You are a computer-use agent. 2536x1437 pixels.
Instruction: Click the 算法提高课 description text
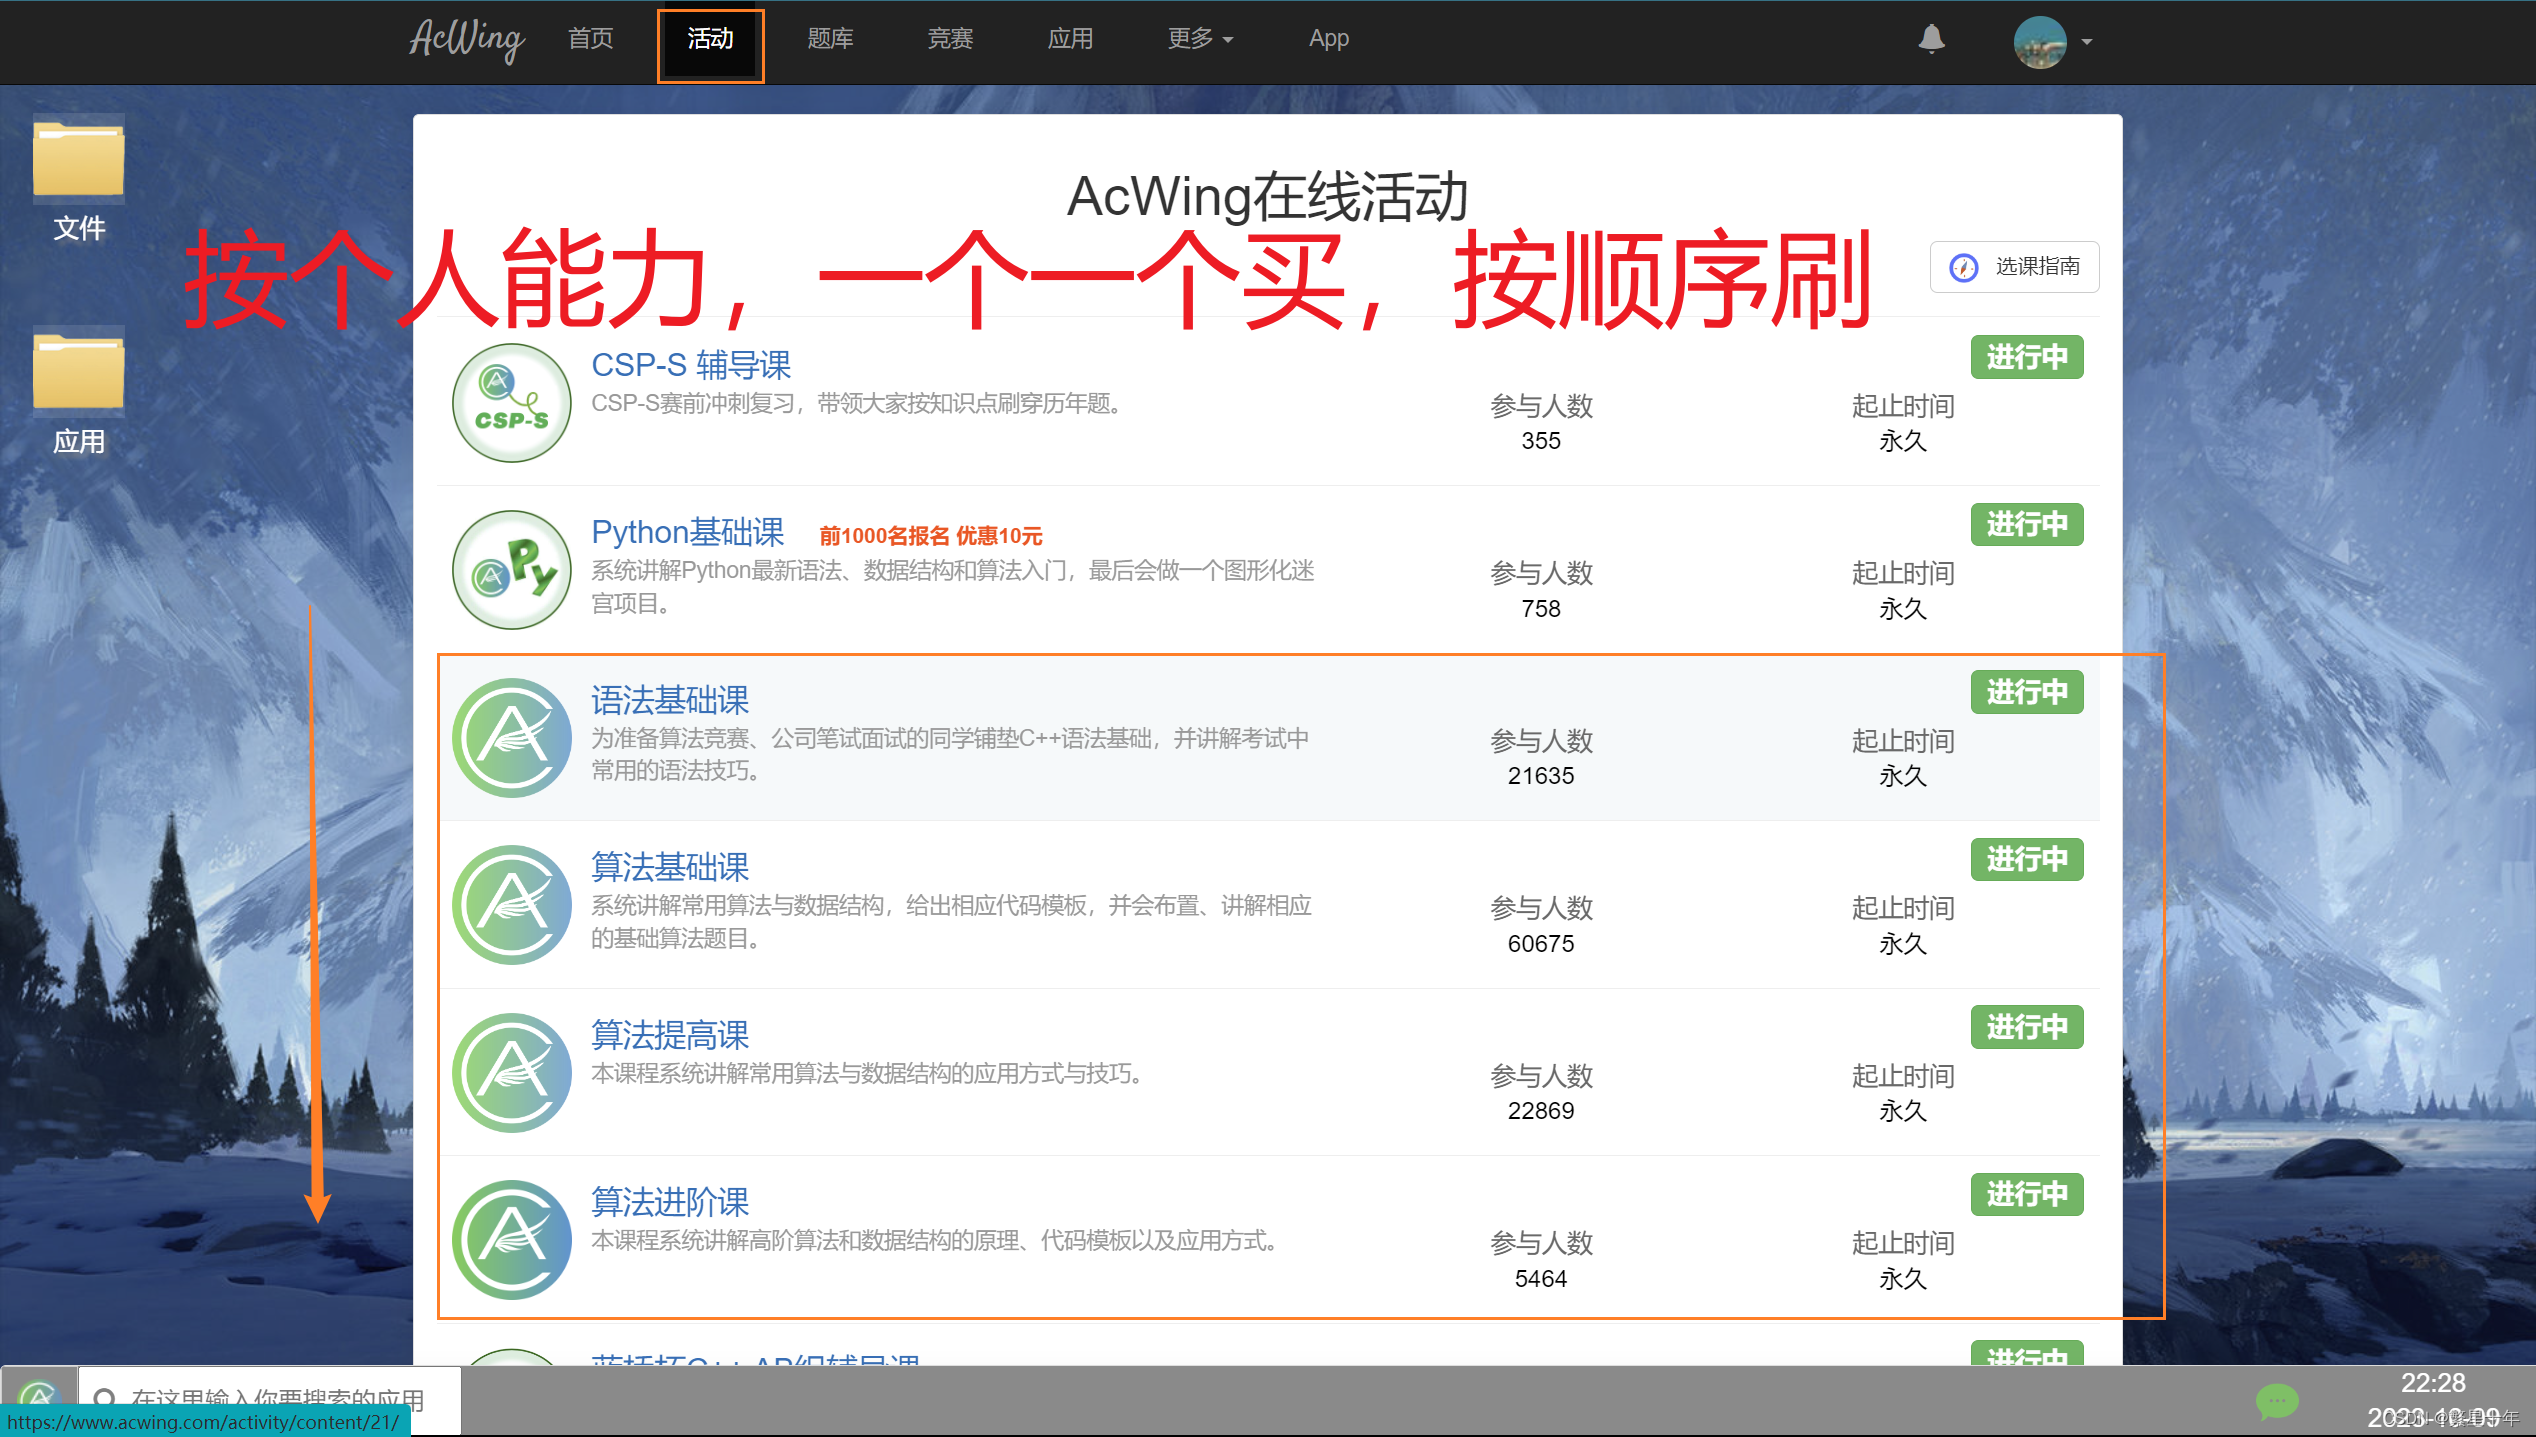[870, 1074]
